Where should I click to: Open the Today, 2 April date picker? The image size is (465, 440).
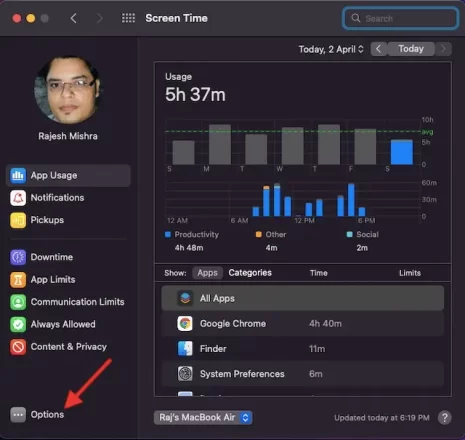pyautogui.click(x=331, y=49)
